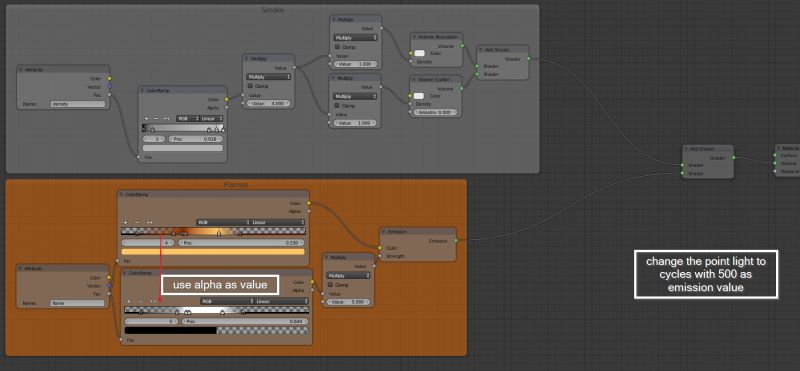Click the Material Output node Volume socket
The width and height of the screenshot is (800, 371).
pyautogui.click(x=775, y=163)
